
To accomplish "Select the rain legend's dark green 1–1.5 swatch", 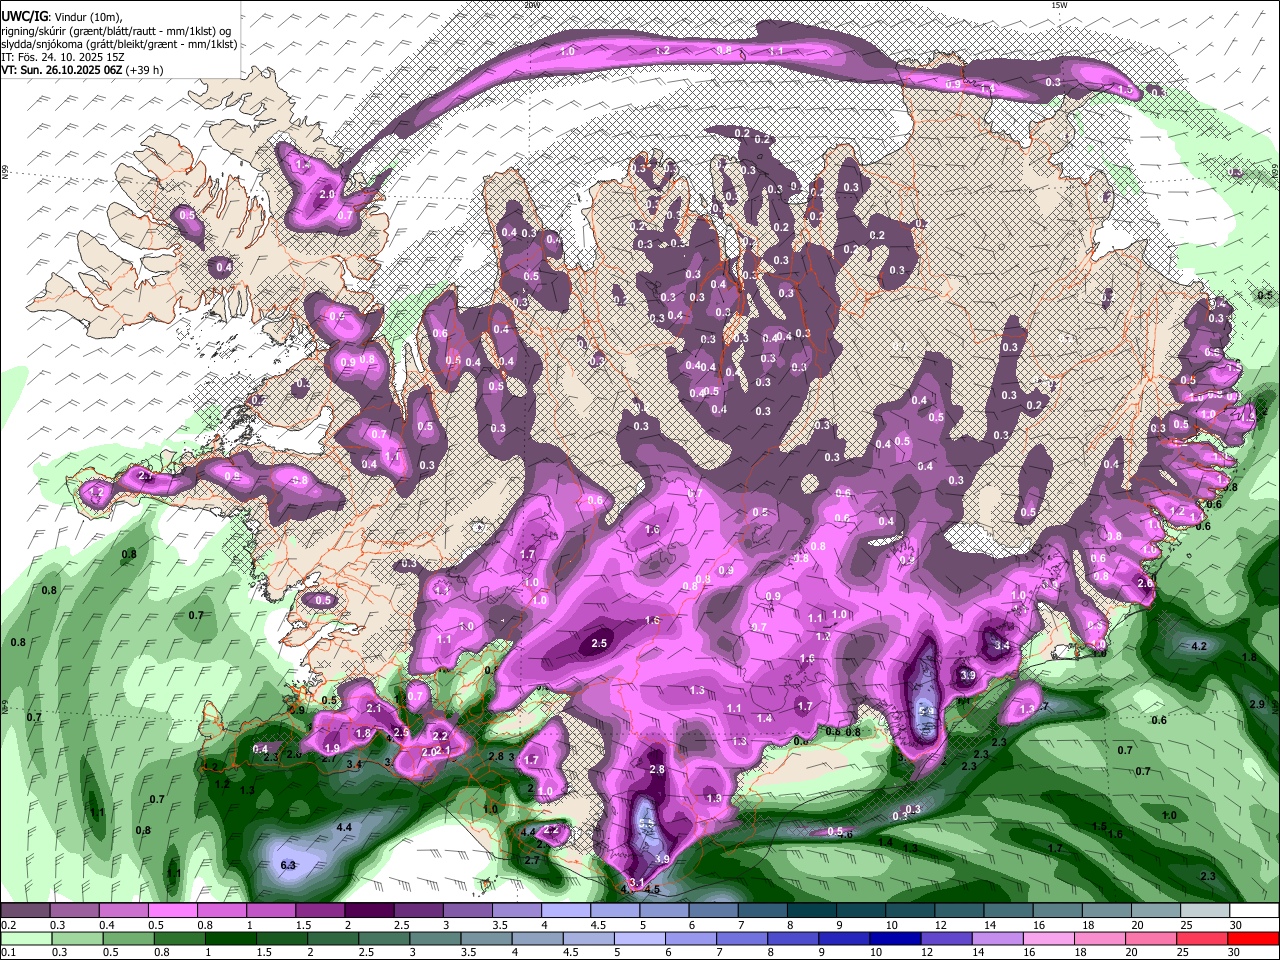I will click(231, 938).
